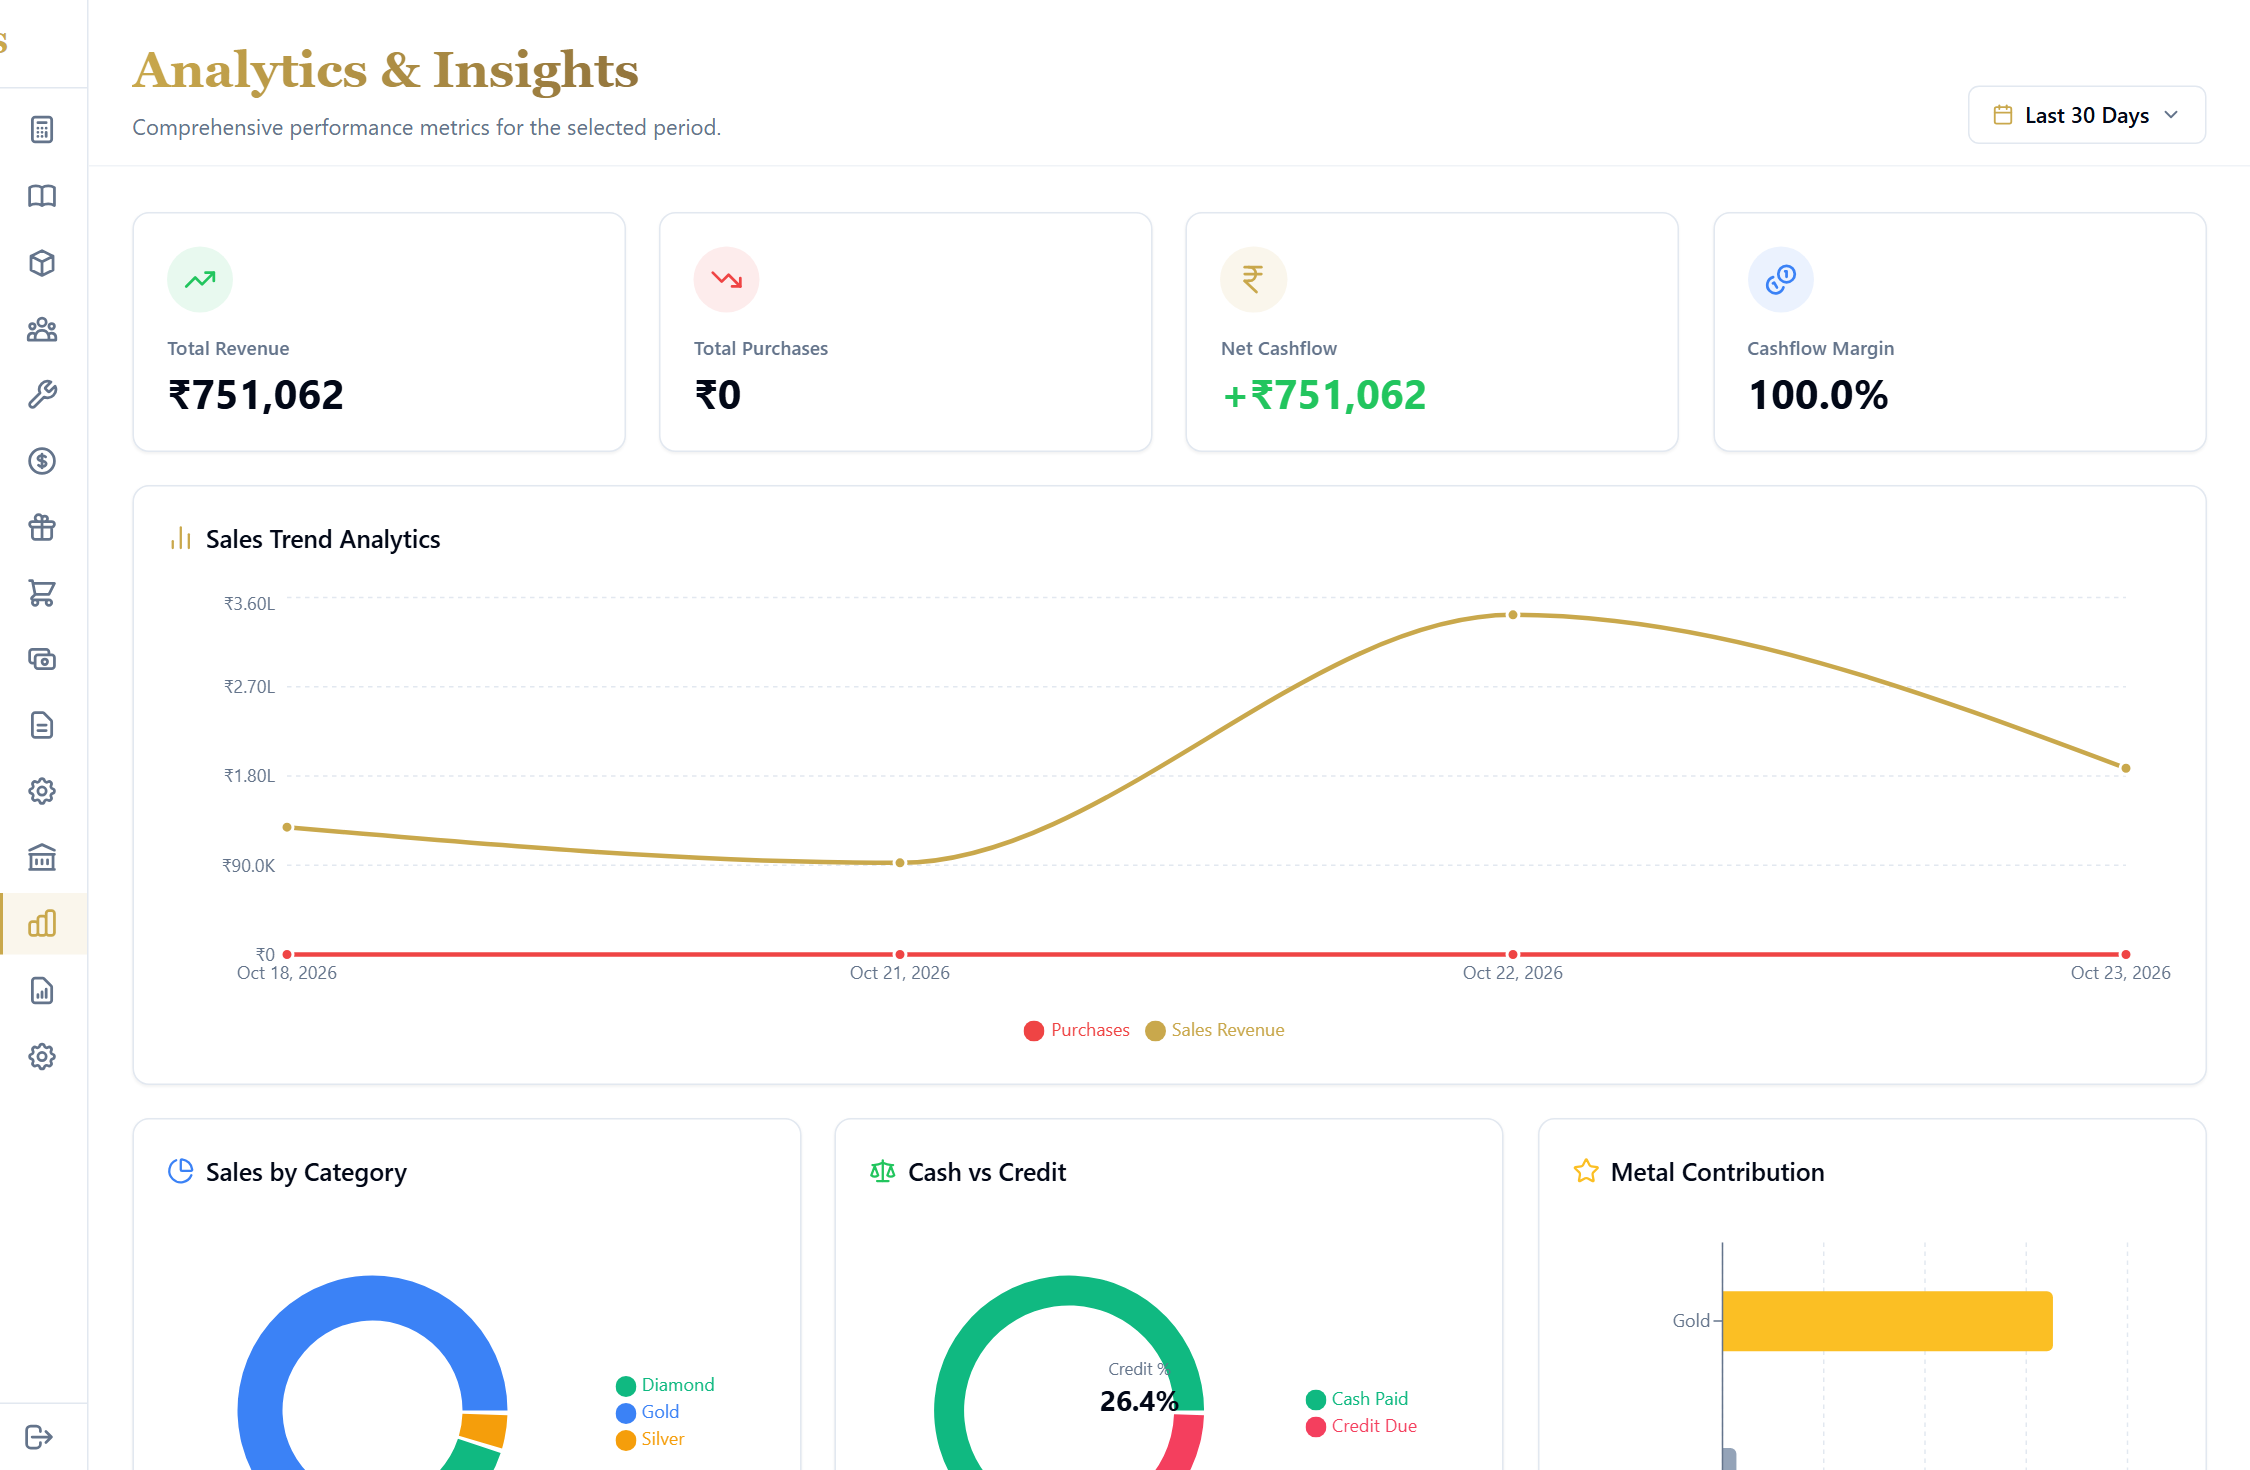The image size is (2250, 1470).
Task: Click the Oct 23, 2026 sales revenue data point
Action: tap(2126, 768)
